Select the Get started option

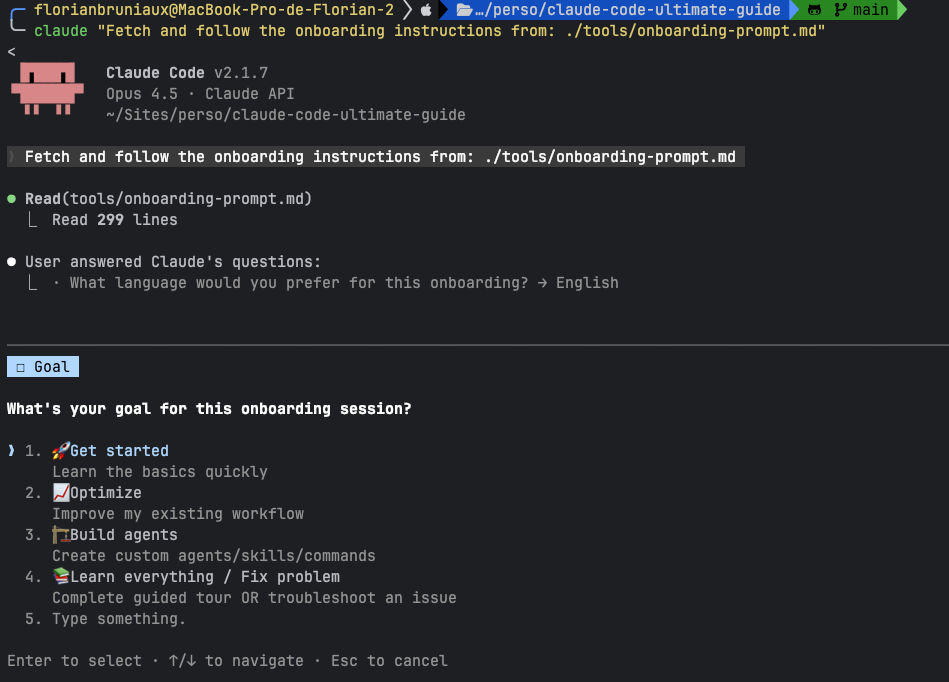tap(110, 450)
